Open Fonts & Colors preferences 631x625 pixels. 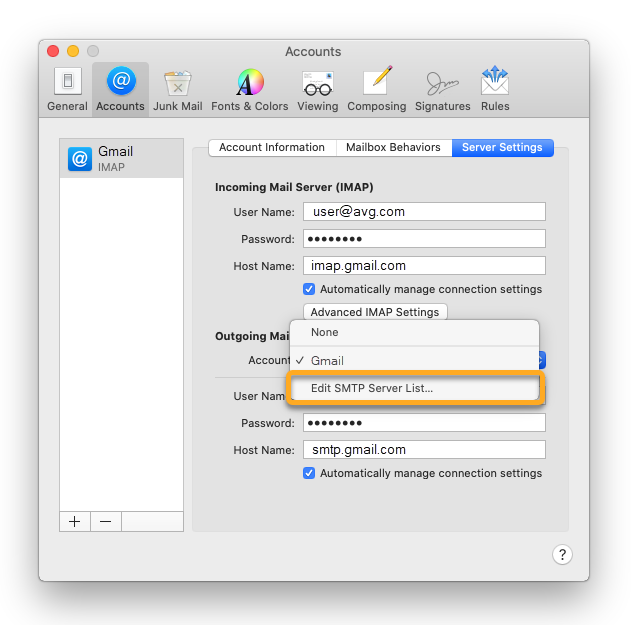coord(250,89)
